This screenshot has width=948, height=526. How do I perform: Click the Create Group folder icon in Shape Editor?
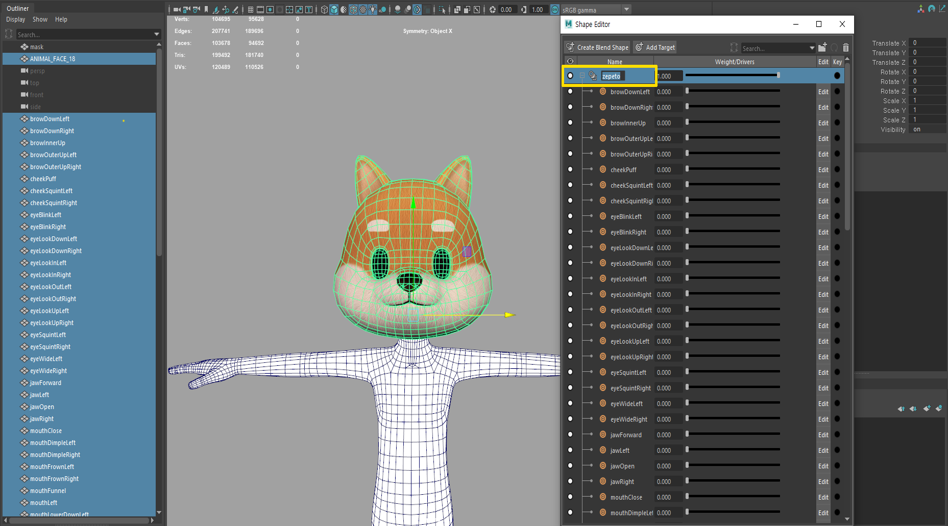(x=822, y=47)
